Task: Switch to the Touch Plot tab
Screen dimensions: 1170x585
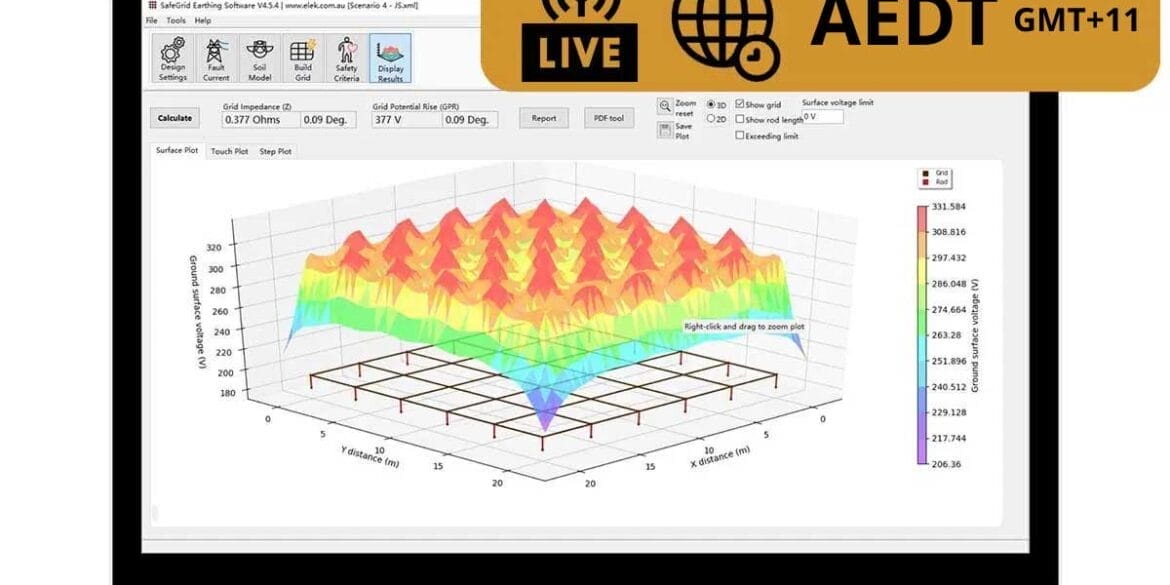Action: click(229, 151)
